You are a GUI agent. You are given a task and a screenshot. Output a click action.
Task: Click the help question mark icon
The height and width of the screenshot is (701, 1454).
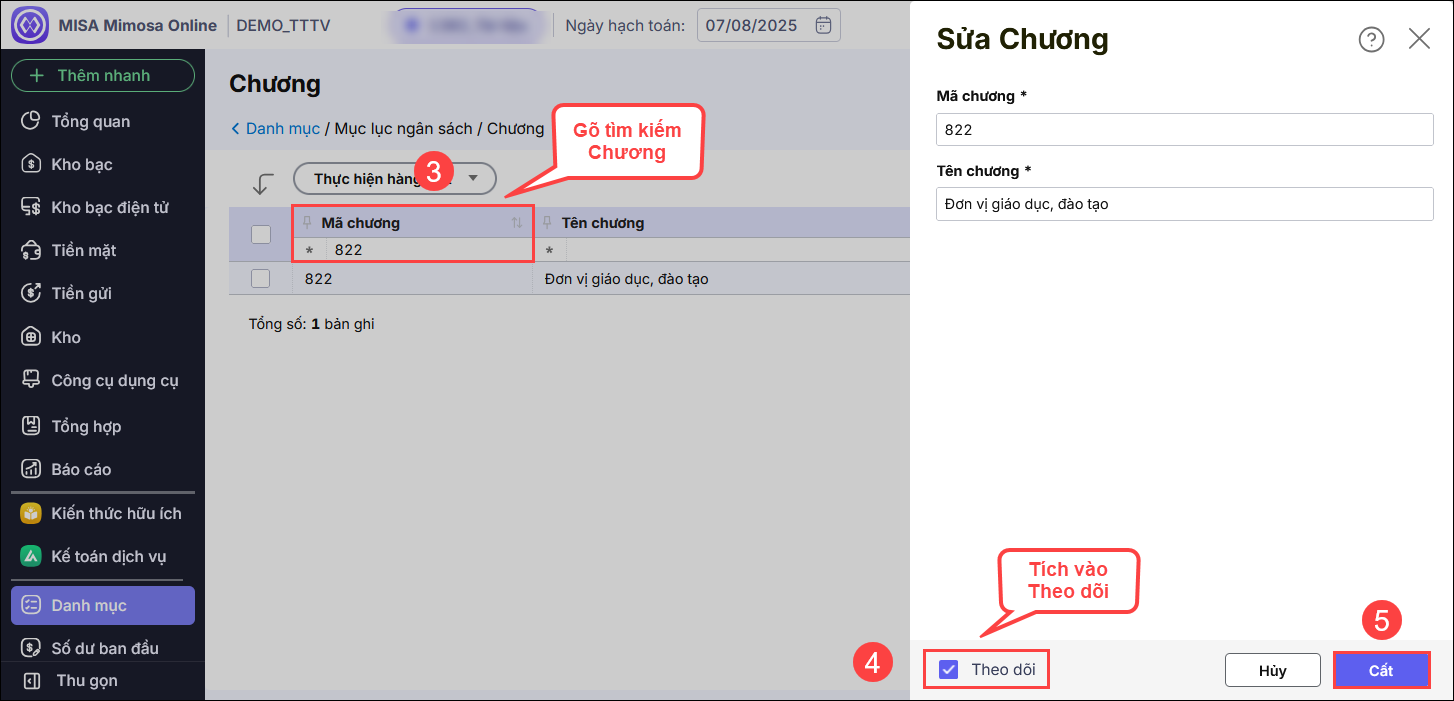[x=1371, y=39]
